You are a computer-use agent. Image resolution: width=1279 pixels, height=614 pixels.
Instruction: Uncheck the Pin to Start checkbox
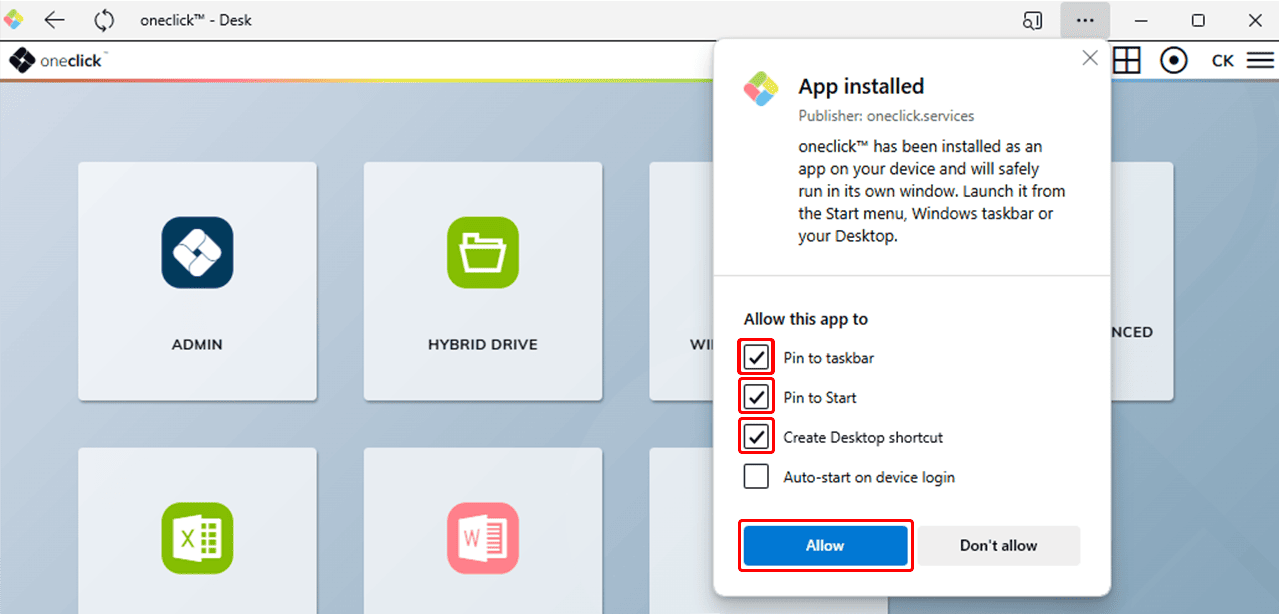pyautogui.click(x=756, y=398)
